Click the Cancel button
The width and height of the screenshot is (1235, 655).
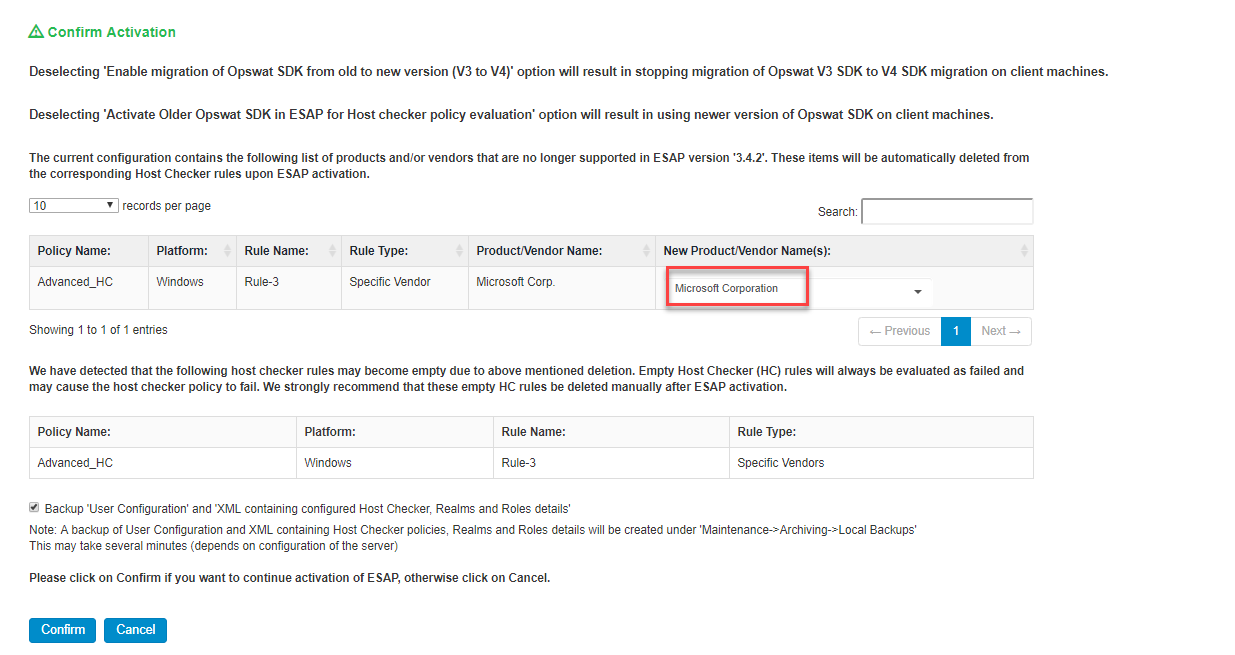135,630
